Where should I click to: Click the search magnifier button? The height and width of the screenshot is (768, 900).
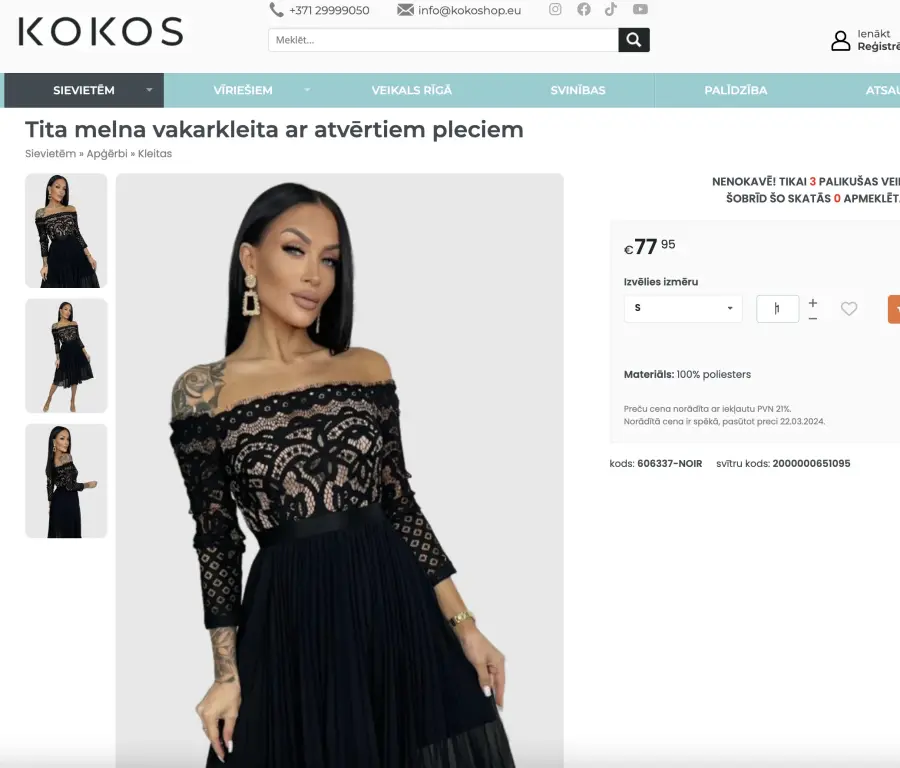coord(634,40)
